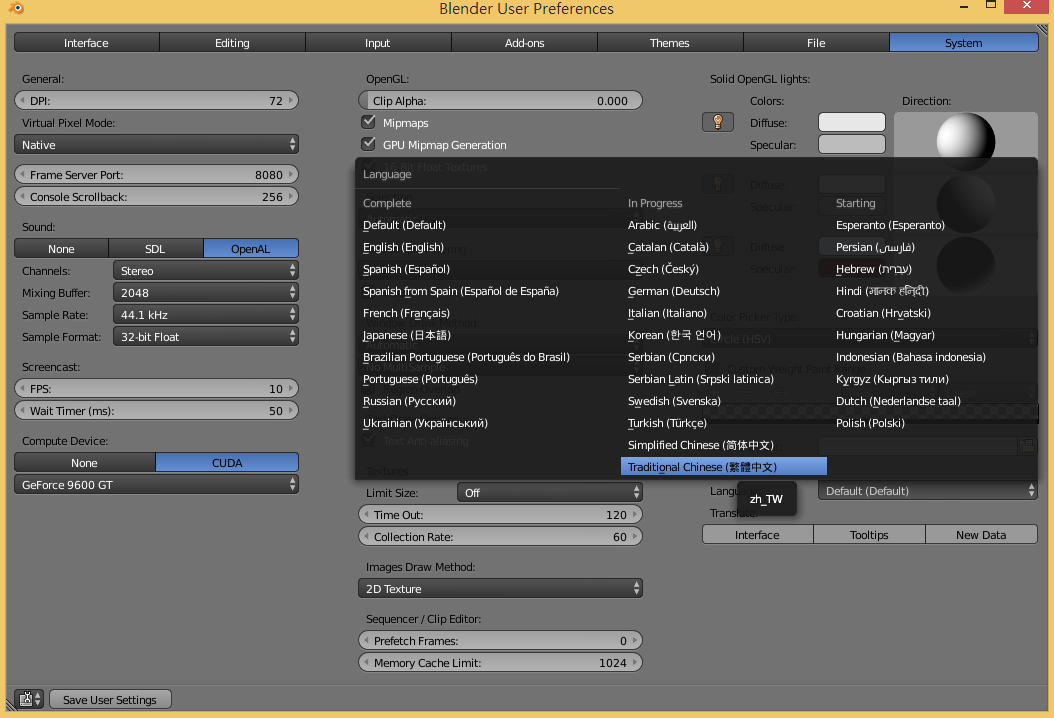Image resolution: width=1054 pixels, height=718 pixels.
Task: Select Esperanto language option
Action: click(933, 225)
